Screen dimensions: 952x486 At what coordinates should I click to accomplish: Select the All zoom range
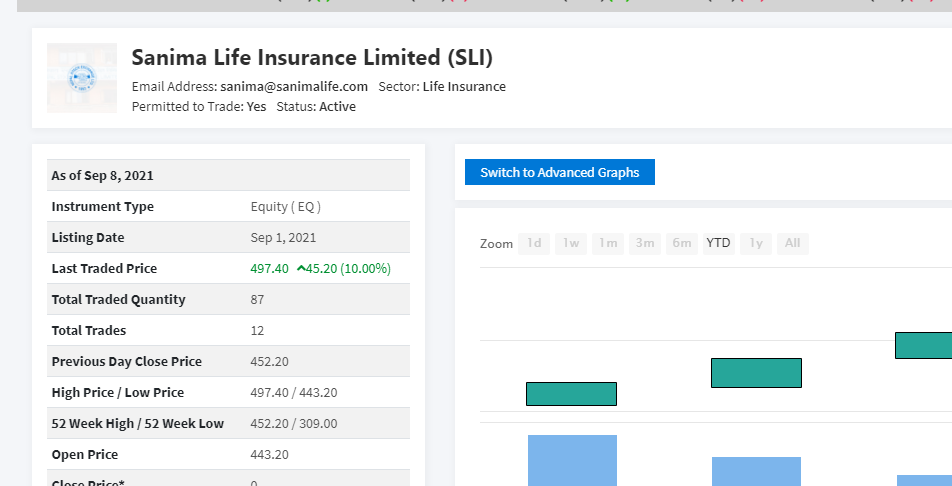[792, 243]
